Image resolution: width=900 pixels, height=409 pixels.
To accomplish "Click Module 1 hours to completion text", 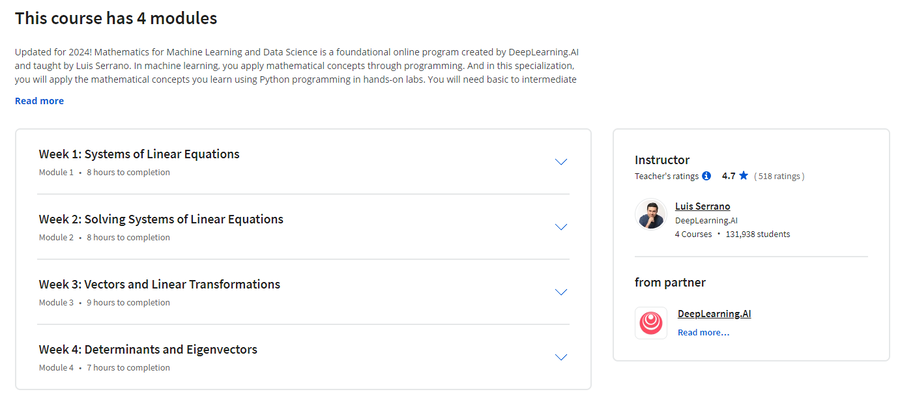I will coord(104,172).
